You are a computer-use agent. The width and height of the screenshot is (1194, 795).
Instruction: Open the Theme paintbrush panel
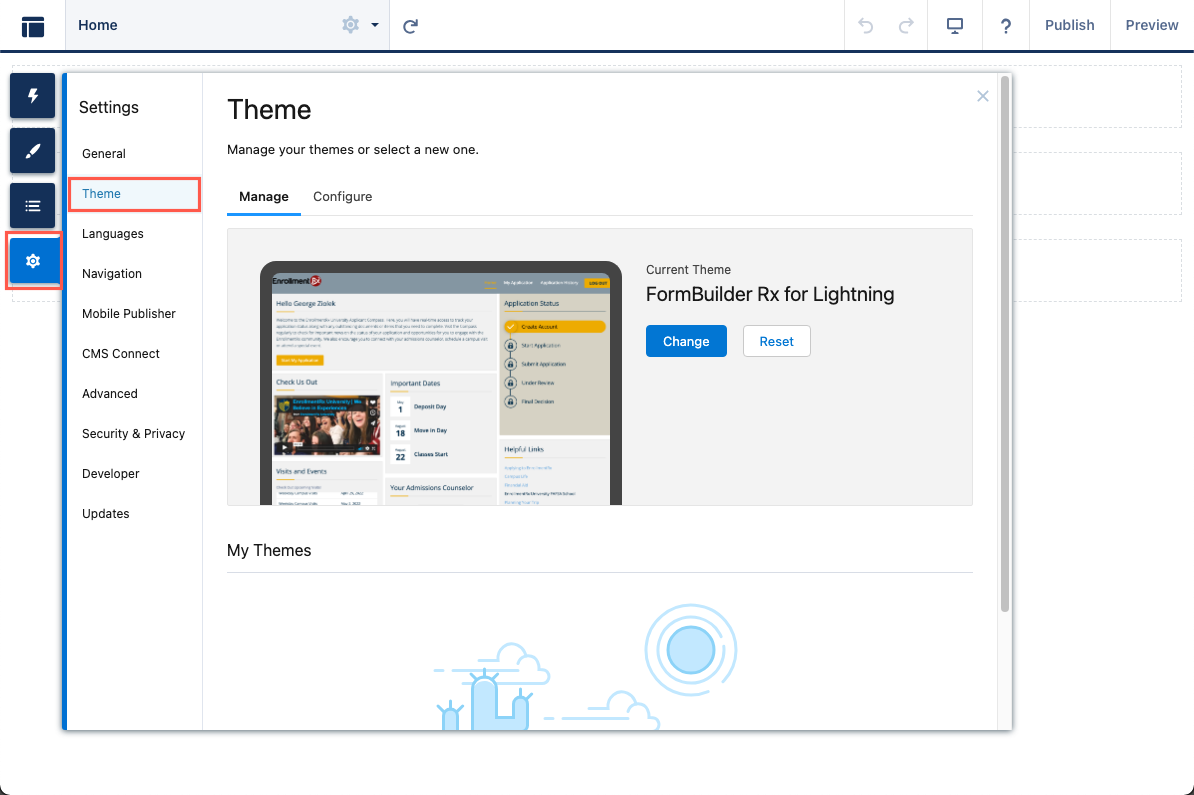[x=33, y=151]
